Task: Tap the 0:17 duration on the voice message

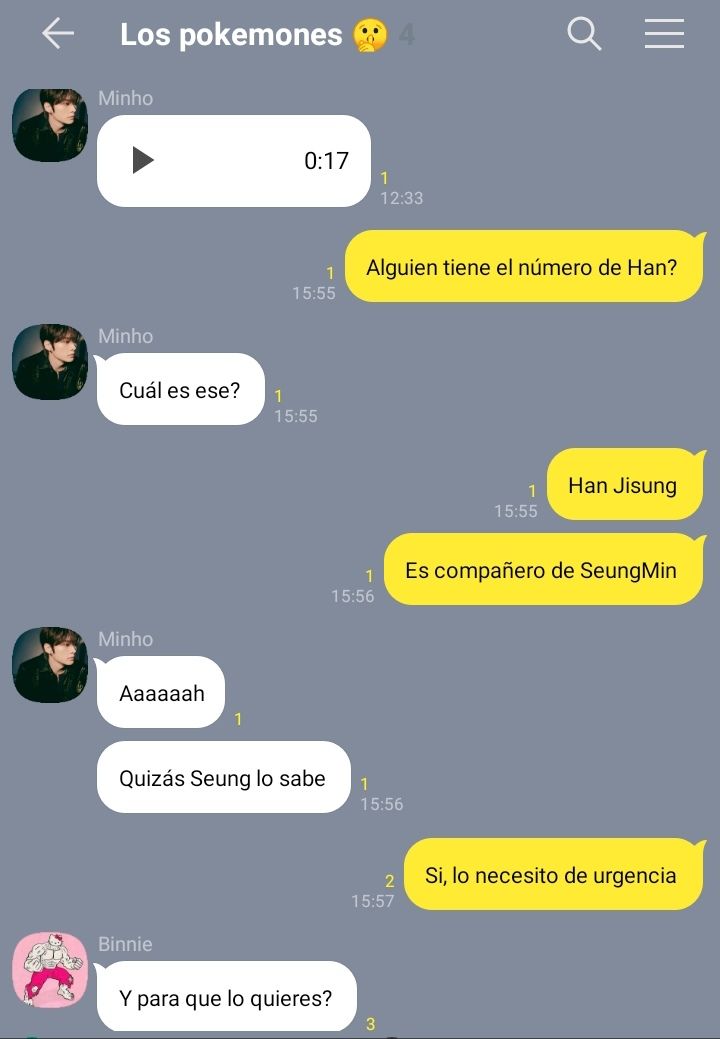Action: coord(327,160)
